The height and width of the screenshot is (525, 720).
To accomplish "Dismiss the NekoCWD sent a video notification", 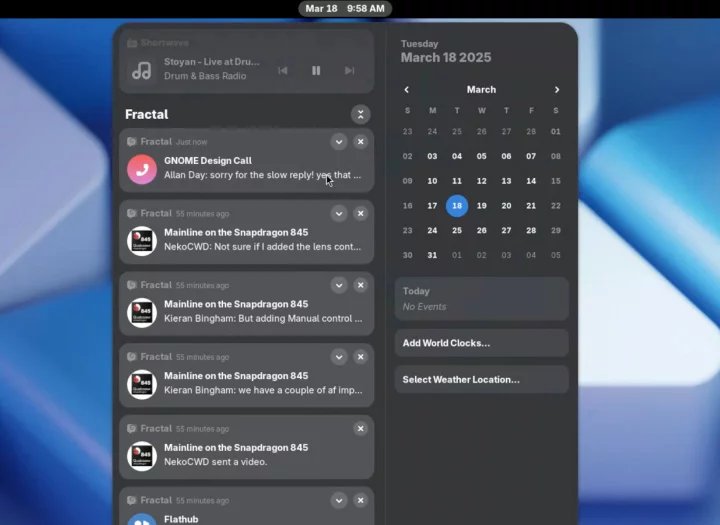I will coord(360,428).
